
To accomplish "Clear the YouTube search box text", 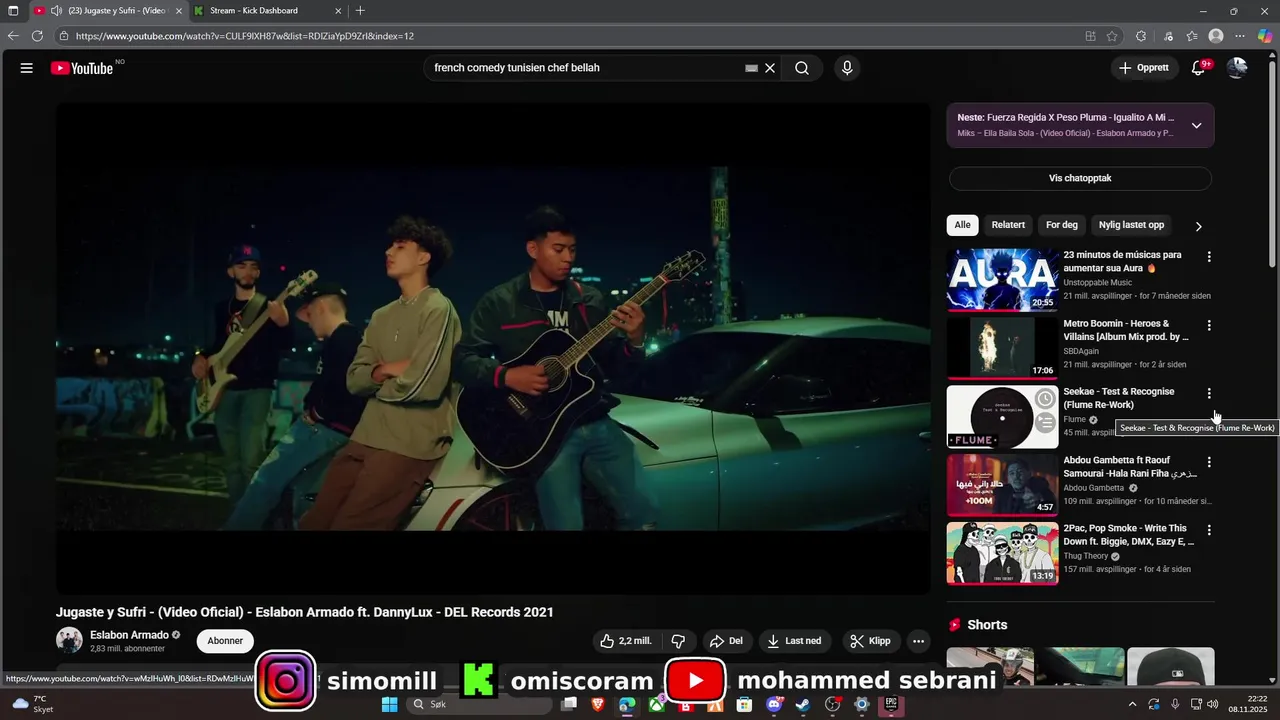I will (770, 68).
